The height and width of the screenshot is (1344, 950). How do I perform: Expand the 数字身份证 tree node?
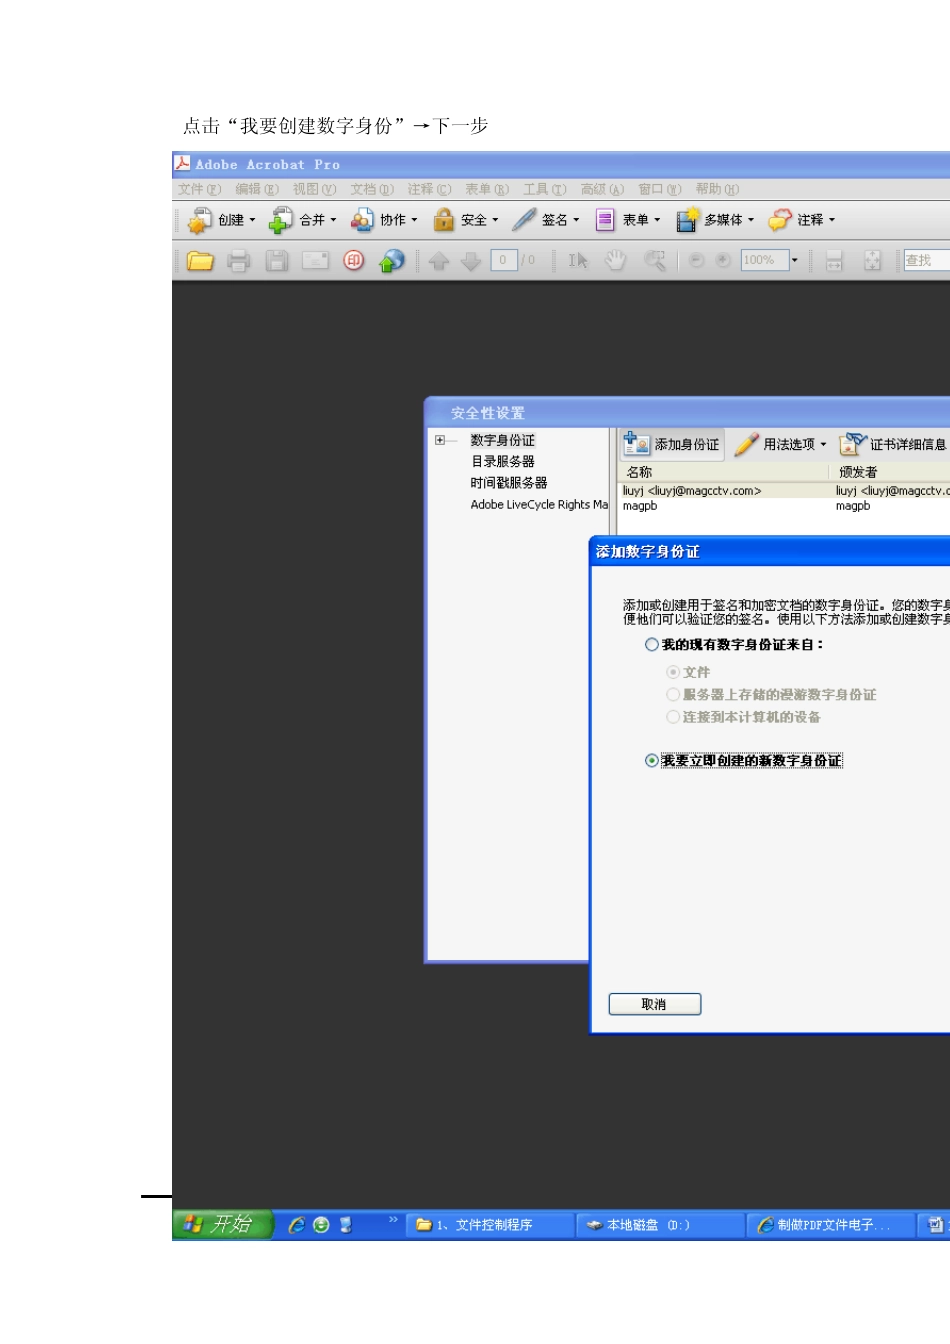pyautogui.click(x=440, y=440)
